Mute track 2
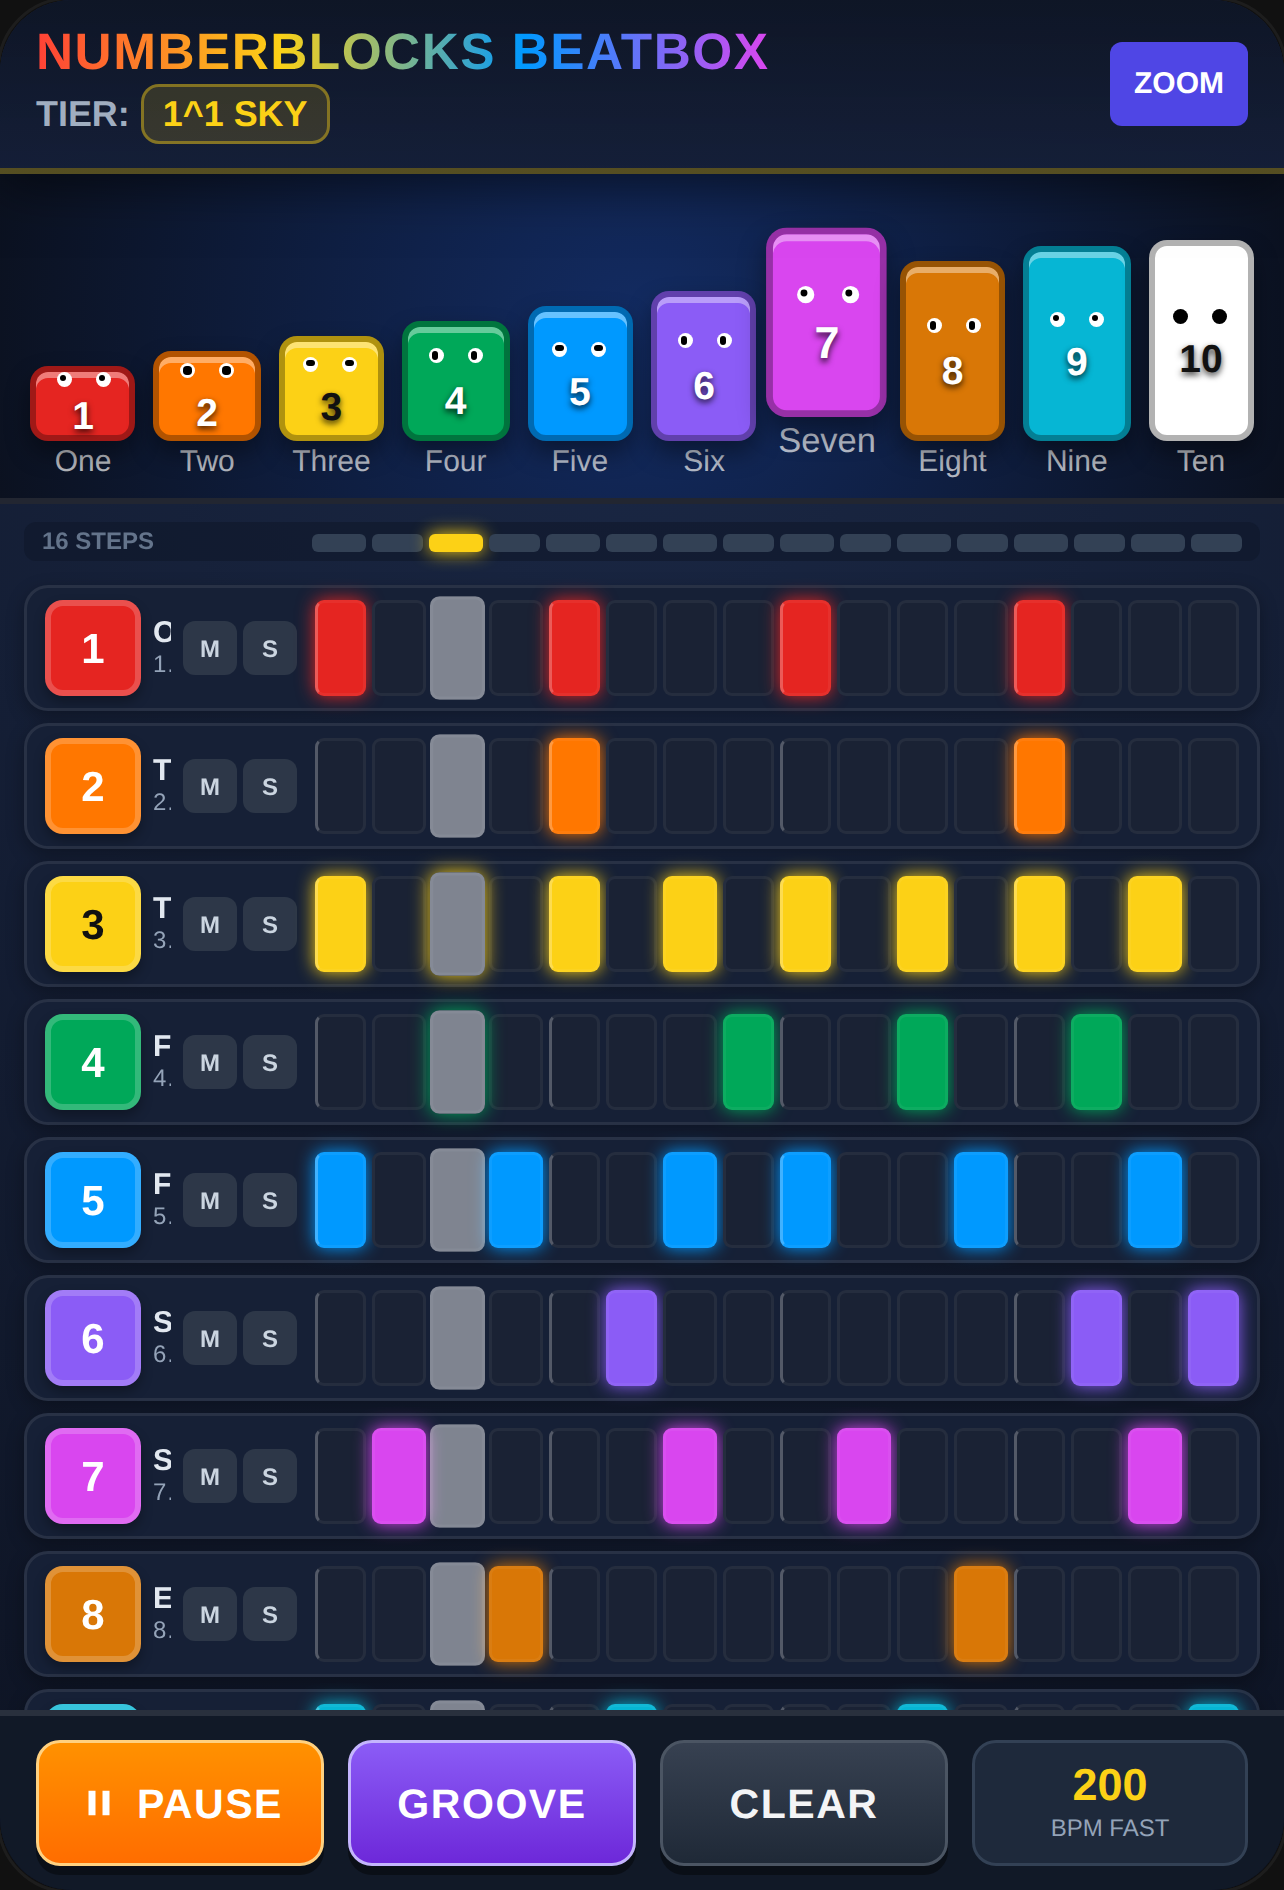Viewport: 1284px width, 1890px height. 210,786
